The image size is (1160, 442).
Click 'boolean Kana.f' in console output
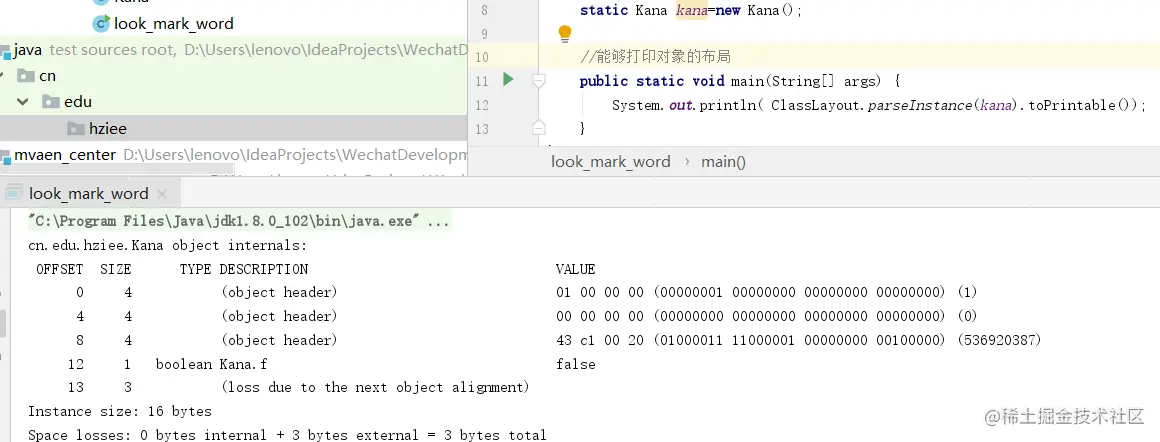click(212, 364)
